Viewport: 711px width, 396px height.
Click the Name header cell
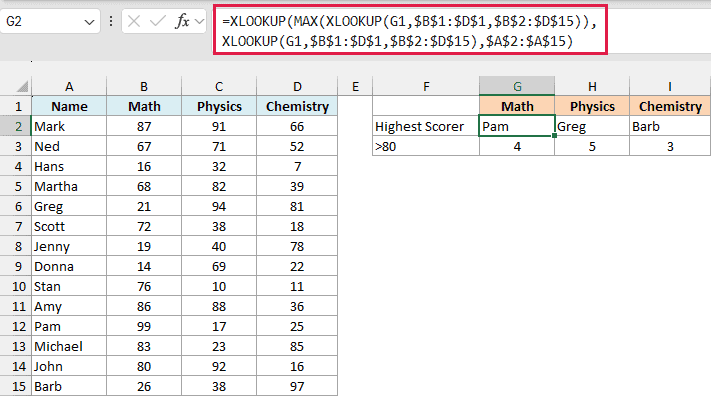pyautogui.click(x=69, y=106)
